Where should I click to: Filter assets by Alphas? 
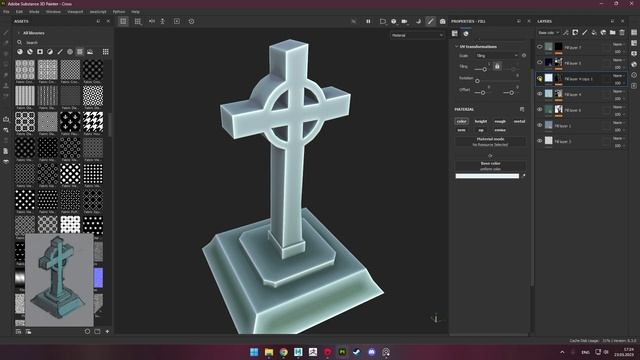pos(70,52)
